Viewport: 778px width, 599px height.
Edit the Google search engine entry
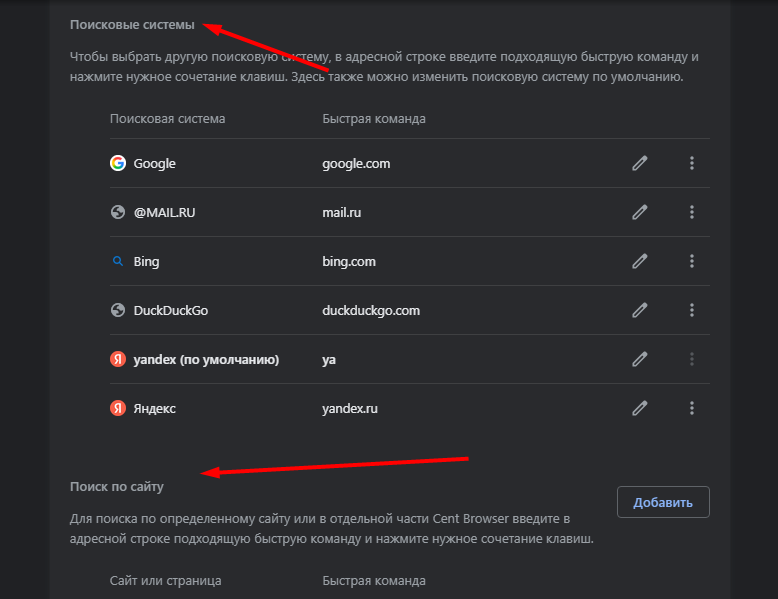(x=640, y=163)
